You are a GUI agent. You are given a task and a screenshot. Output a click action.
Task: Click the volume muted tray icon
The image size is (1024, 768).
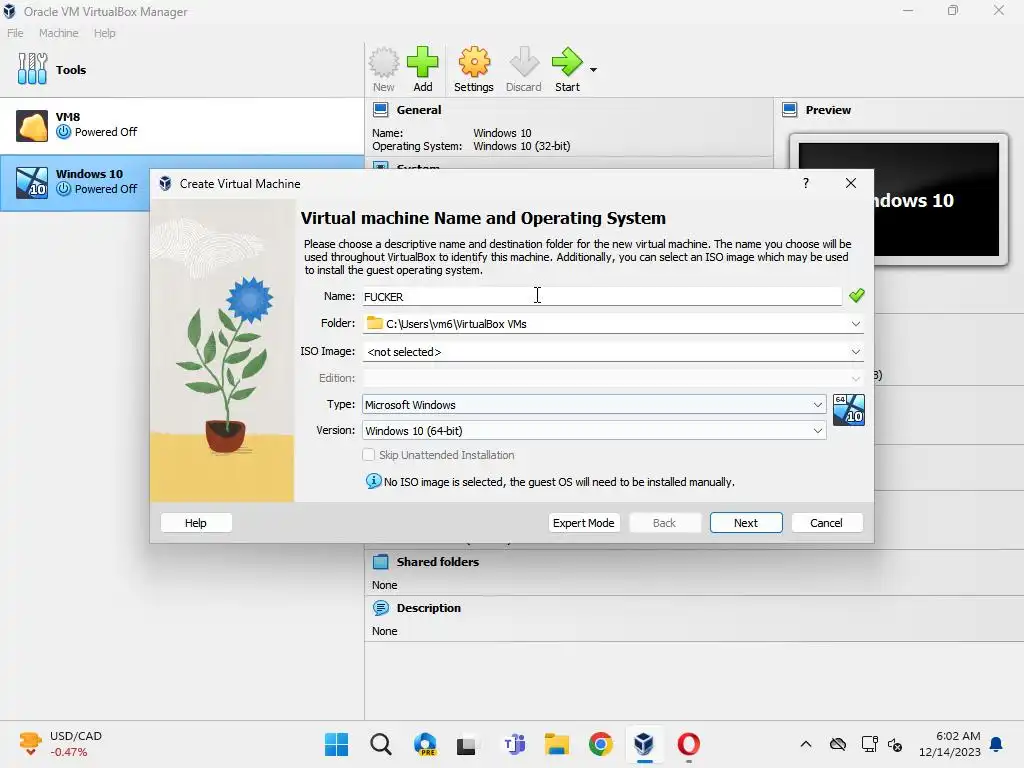point(895,744)
